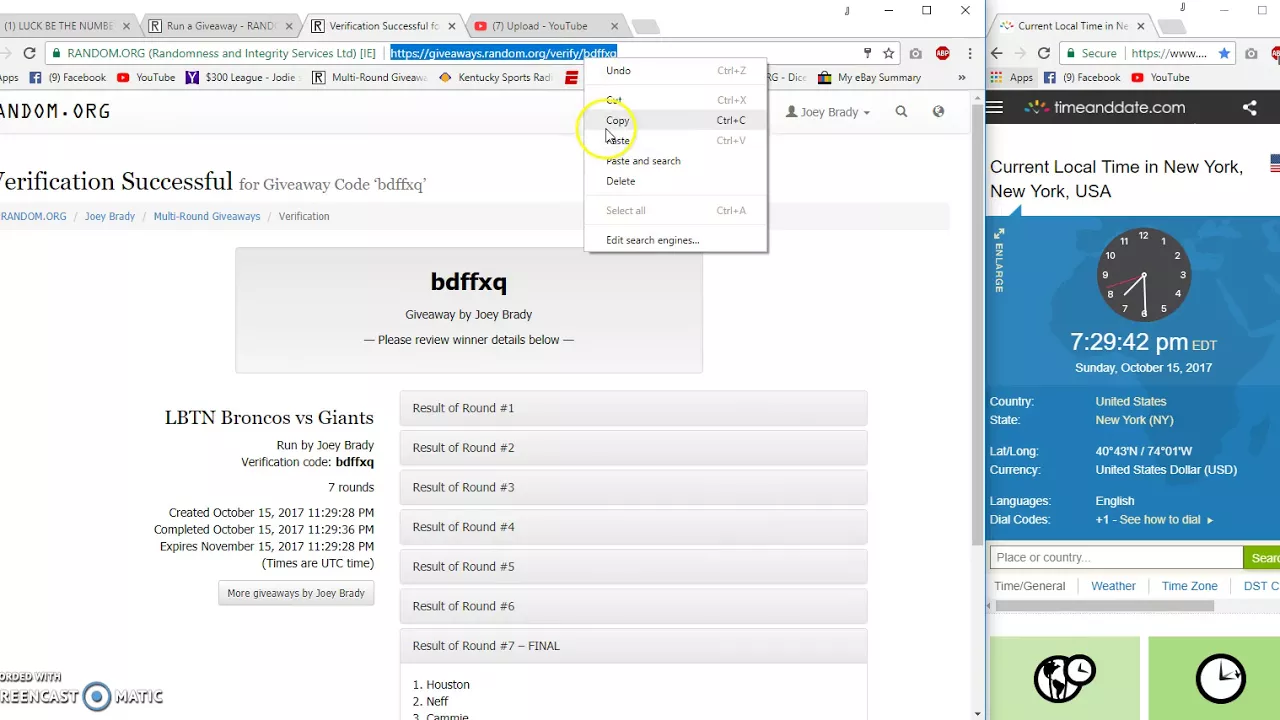Click the blue bookmark star in the timeanddate window
The height and width of the screenshot is (720, 1280).
[x=1224, y=53]
